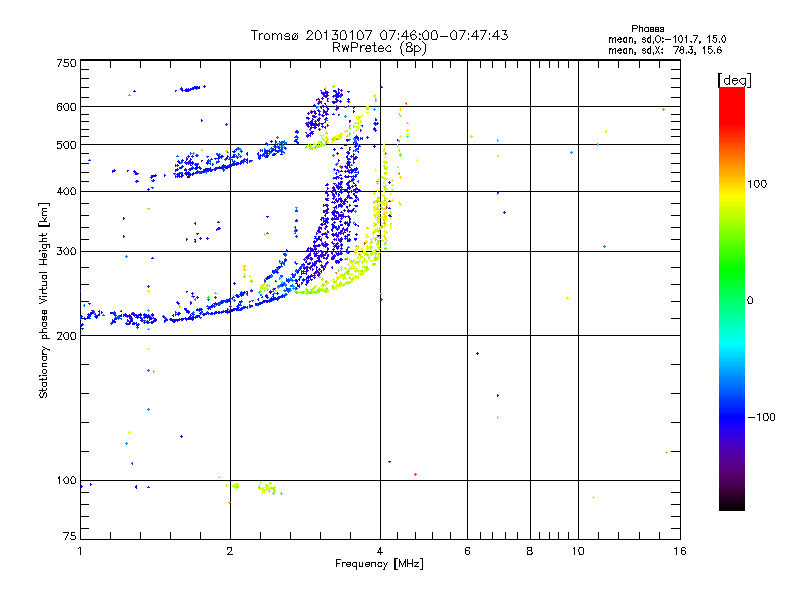Click the '[deg]' colorbar label
The height and width of the screenshot is (600, 800).
(x=734, y=80)
